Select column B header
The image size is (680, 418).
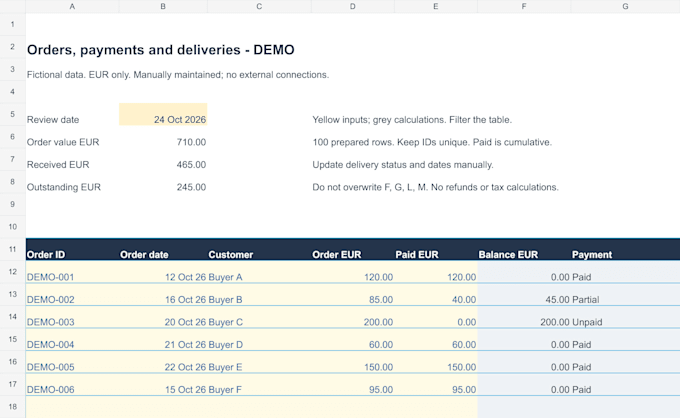coord(163,6)
